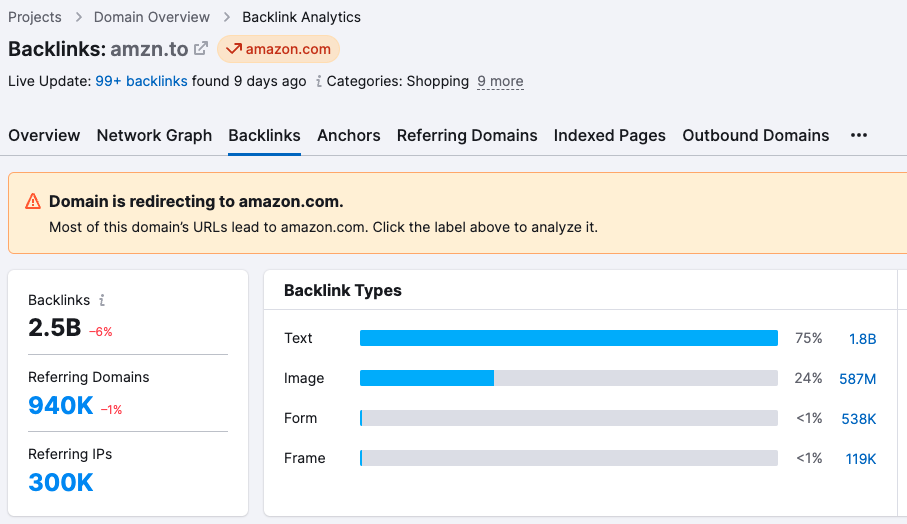907x524 pixels.
Task: Go to Projects breadcrumb
Action: (x=35, y=17)
